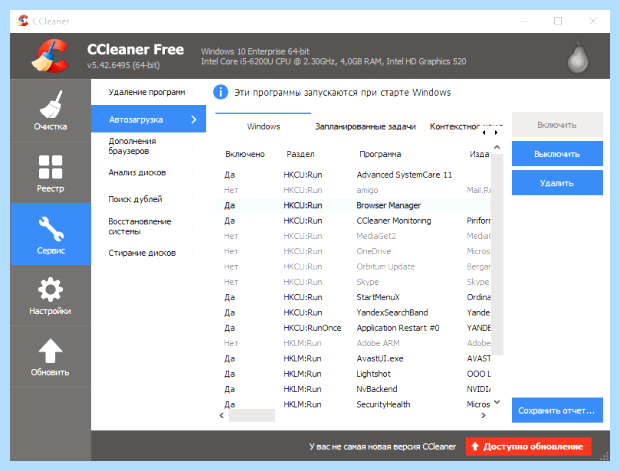
Task: Click the pear icon in header
Action: point(578,58)
